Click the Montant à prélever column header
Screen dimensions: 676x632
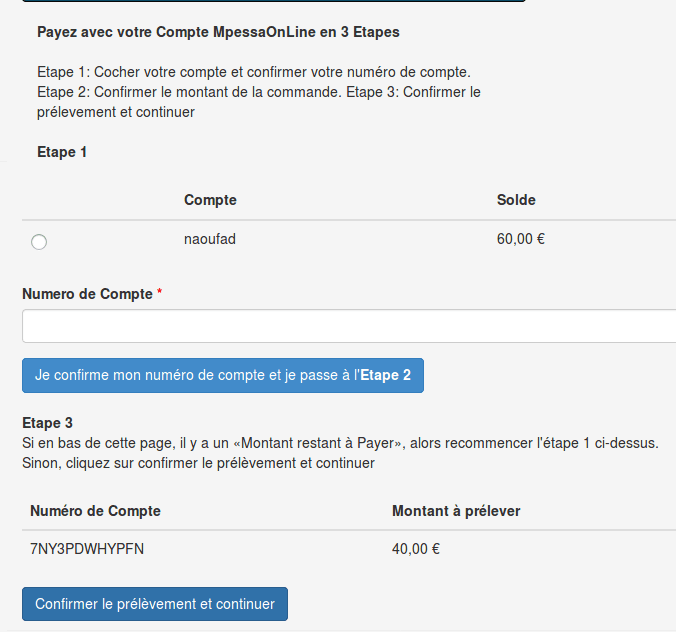456,511
